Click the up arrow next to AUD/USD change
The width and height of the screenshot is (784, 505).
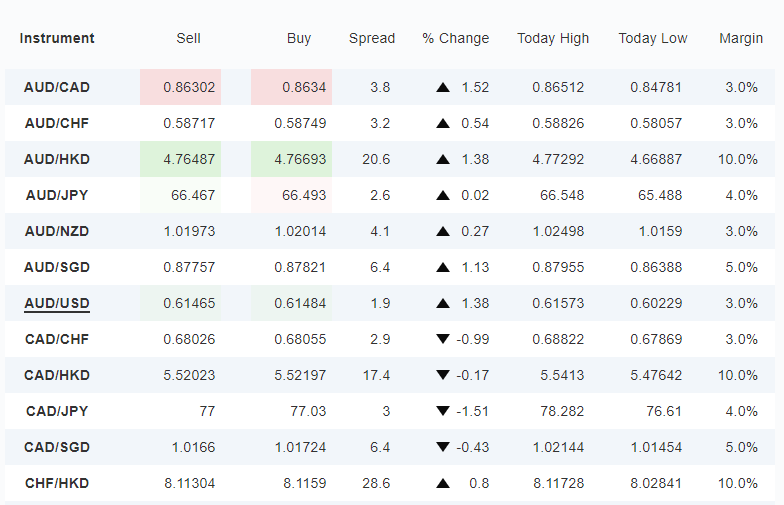point(442,304)
